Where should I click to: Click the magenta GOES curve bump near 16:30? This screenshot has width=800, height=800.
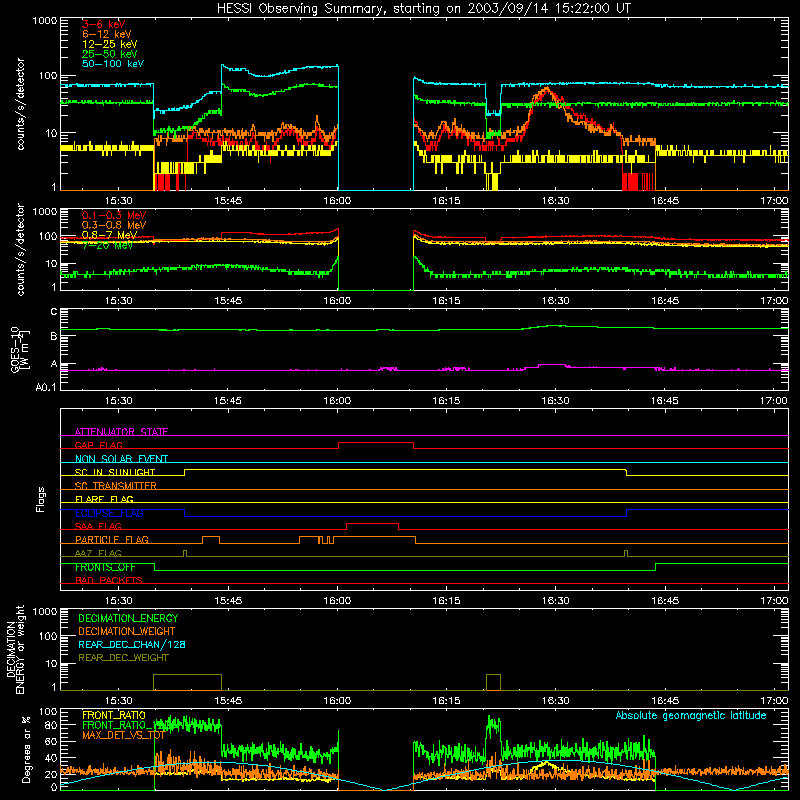pyautogui.click(x=553, y=365)
